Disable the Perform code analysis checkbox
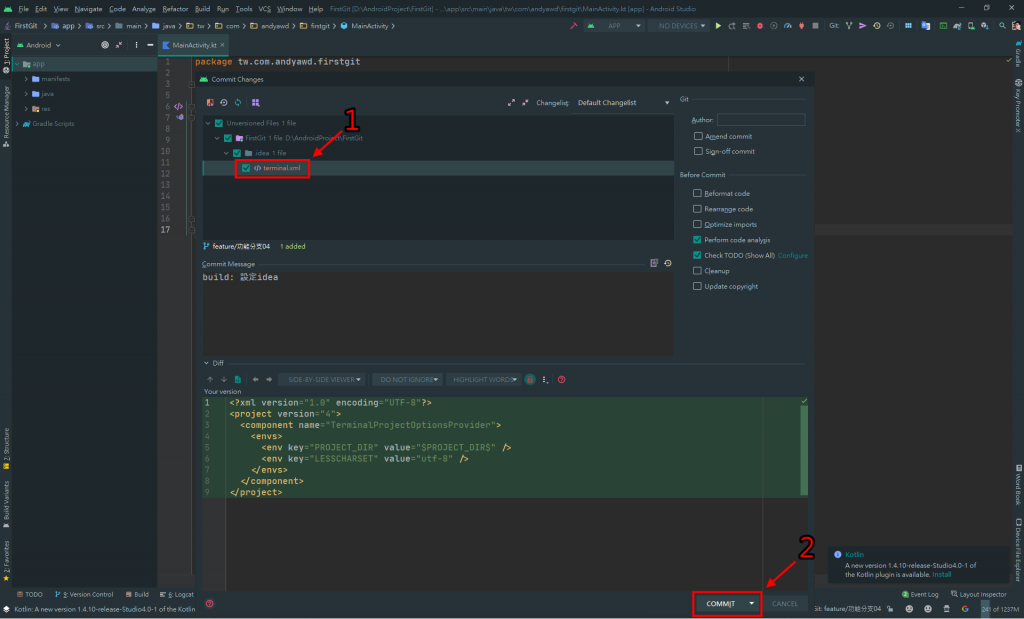 point(697,240)
